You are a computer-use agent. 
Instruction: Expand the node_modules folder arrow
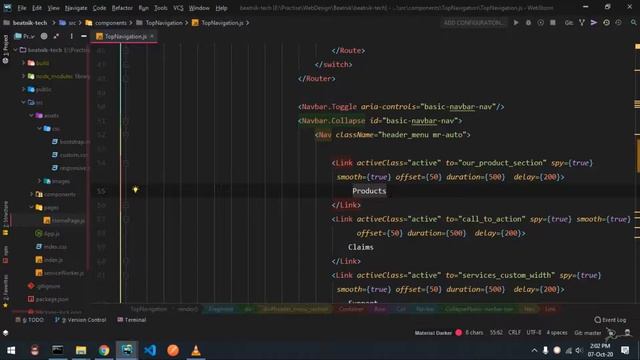pyautogui.click(x=23, y=76)
